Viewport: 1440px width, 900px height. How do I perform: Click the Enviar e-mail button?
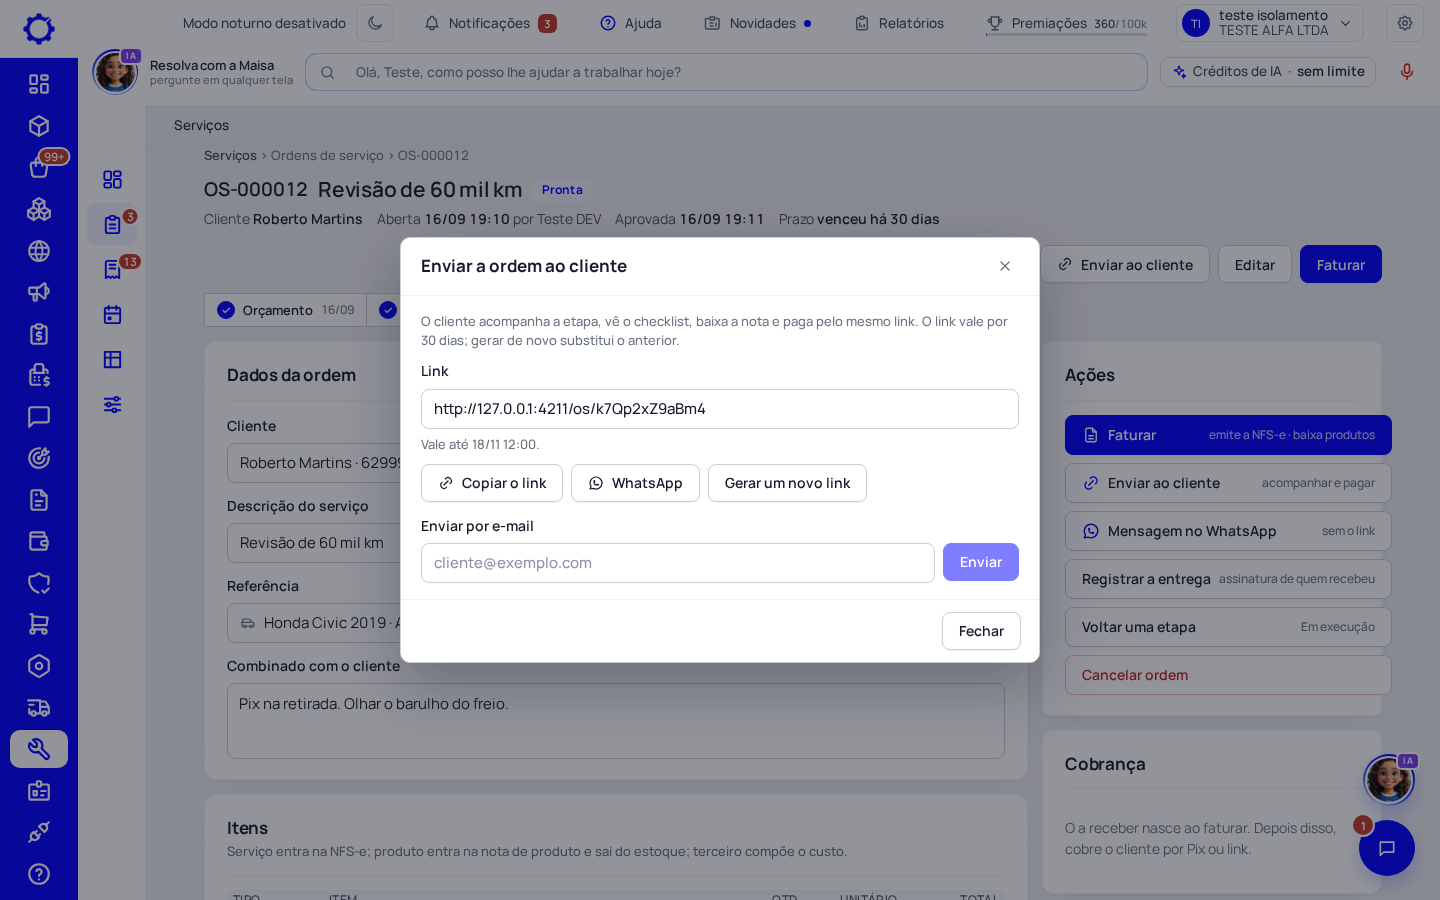pos(981,562)
